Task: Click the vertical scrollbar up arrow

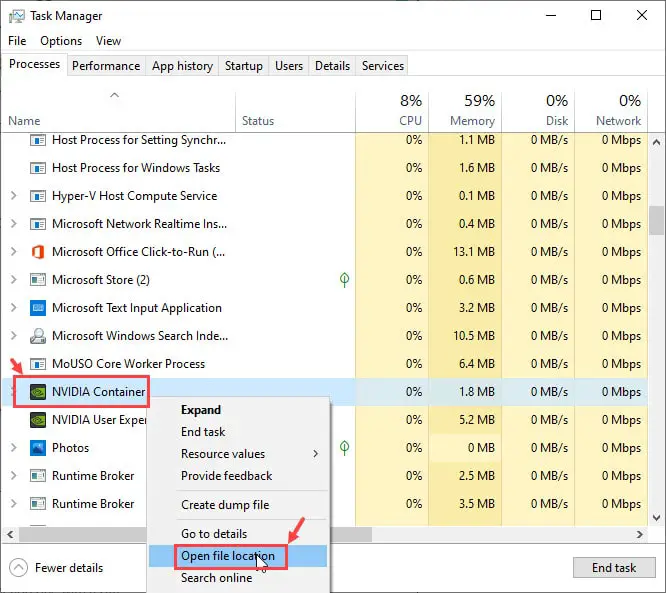Action: coord(656,142)
